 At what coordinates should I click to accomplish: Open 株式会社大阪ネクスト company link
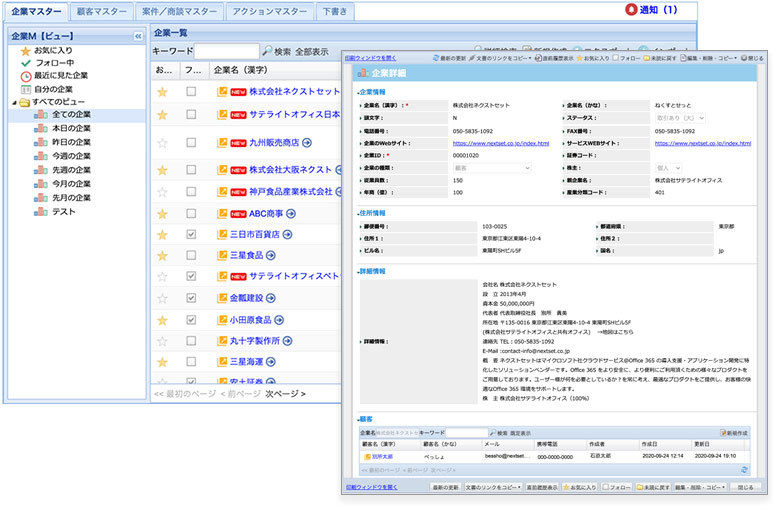pyautogui.click(x=290, y=170)
